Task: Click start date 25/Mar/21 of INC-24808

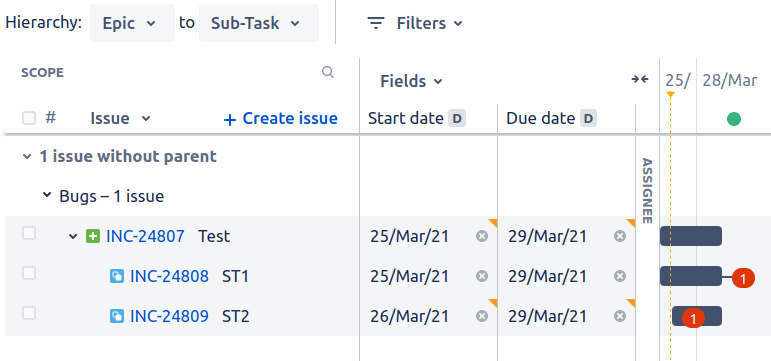Action: pyautogui.click(x=410, y=276)
